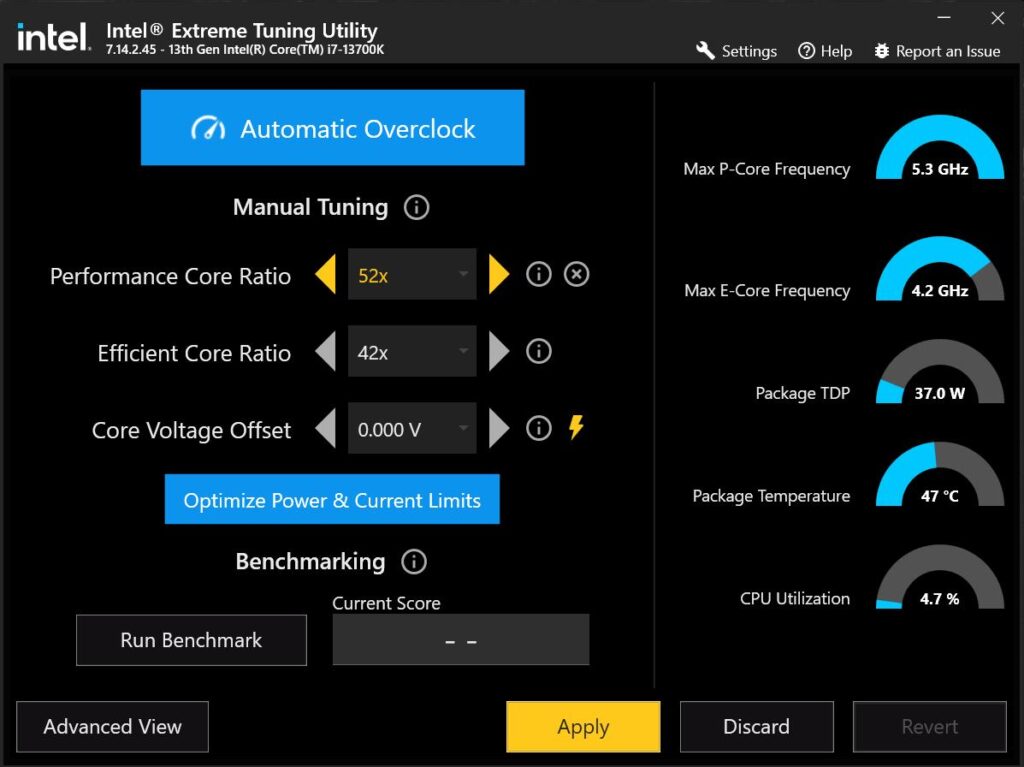Viewport: 1024px width, 767px height.
Task: Minimize the Extreme Tuning Utility window
Action: 944,18
